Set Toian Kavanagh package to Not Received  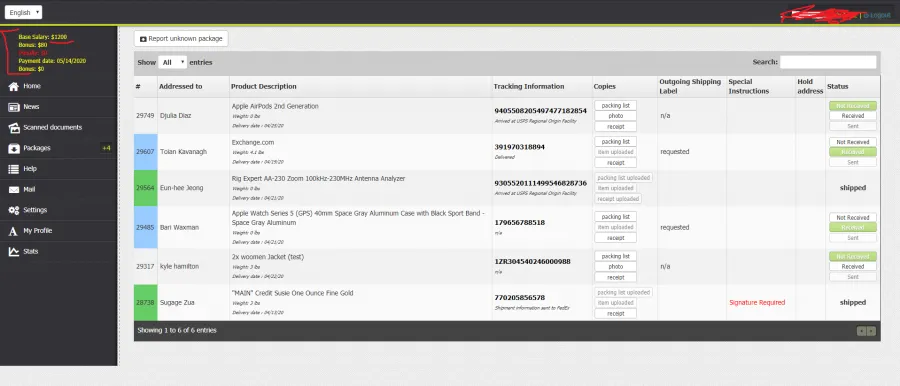[852, 142]
